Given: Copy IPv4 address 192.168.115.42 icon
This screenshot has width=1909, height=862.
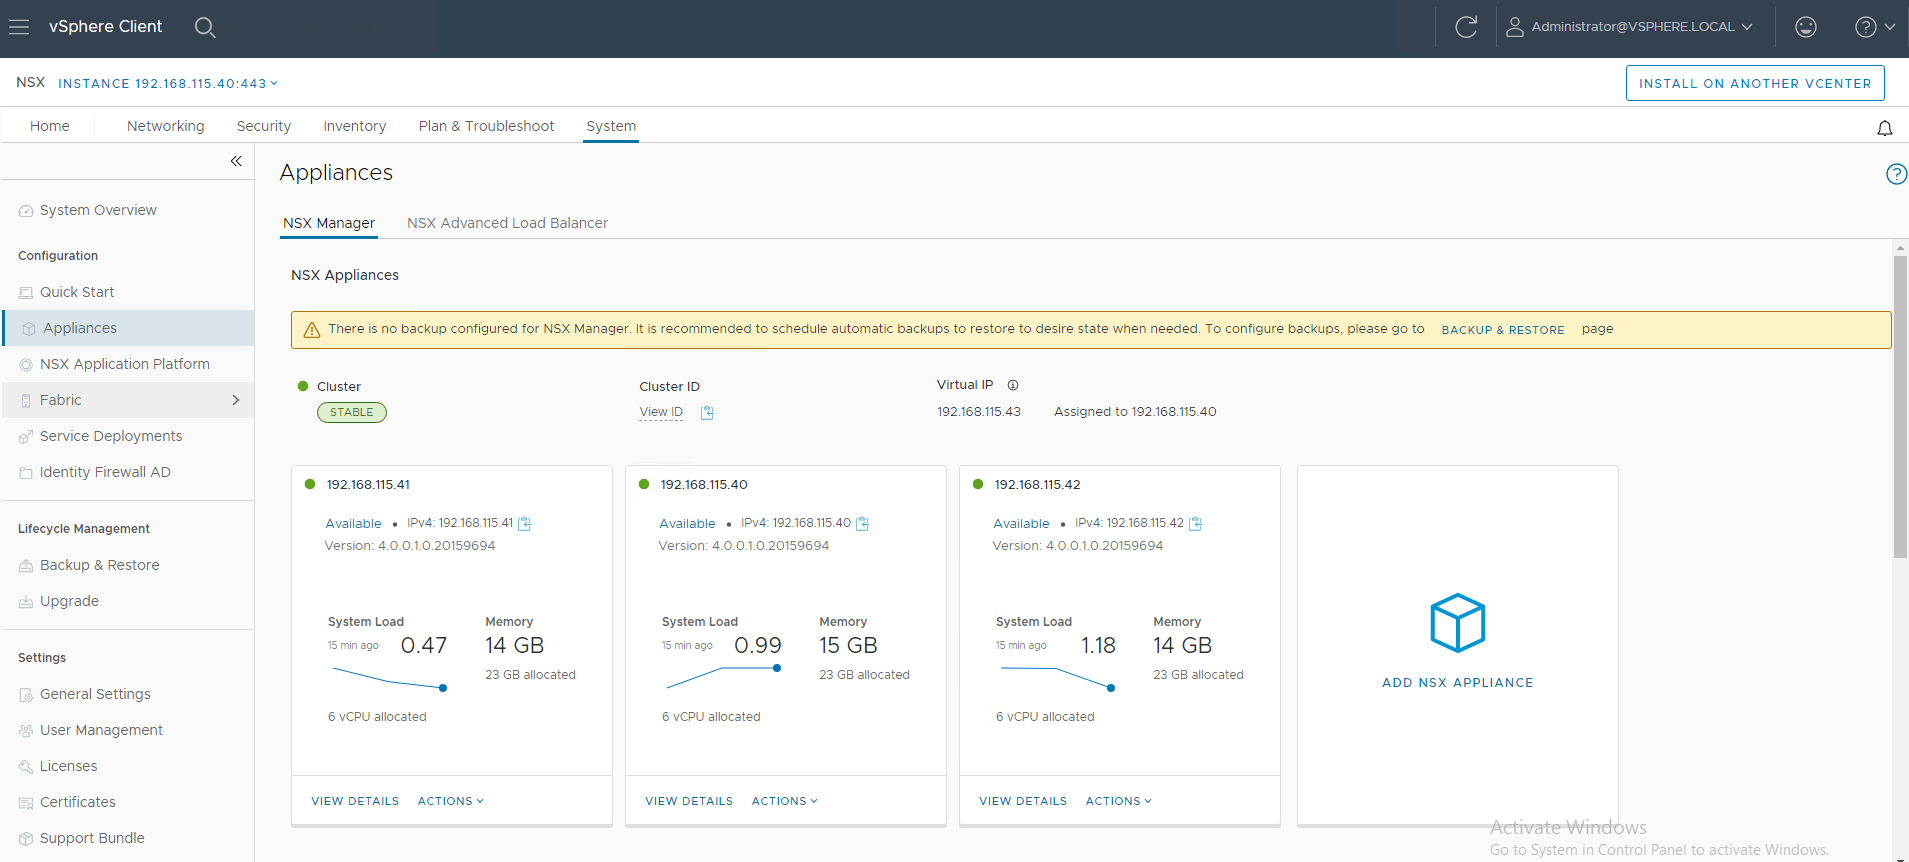Looking at the screenshot, I should coord(1195,523).
